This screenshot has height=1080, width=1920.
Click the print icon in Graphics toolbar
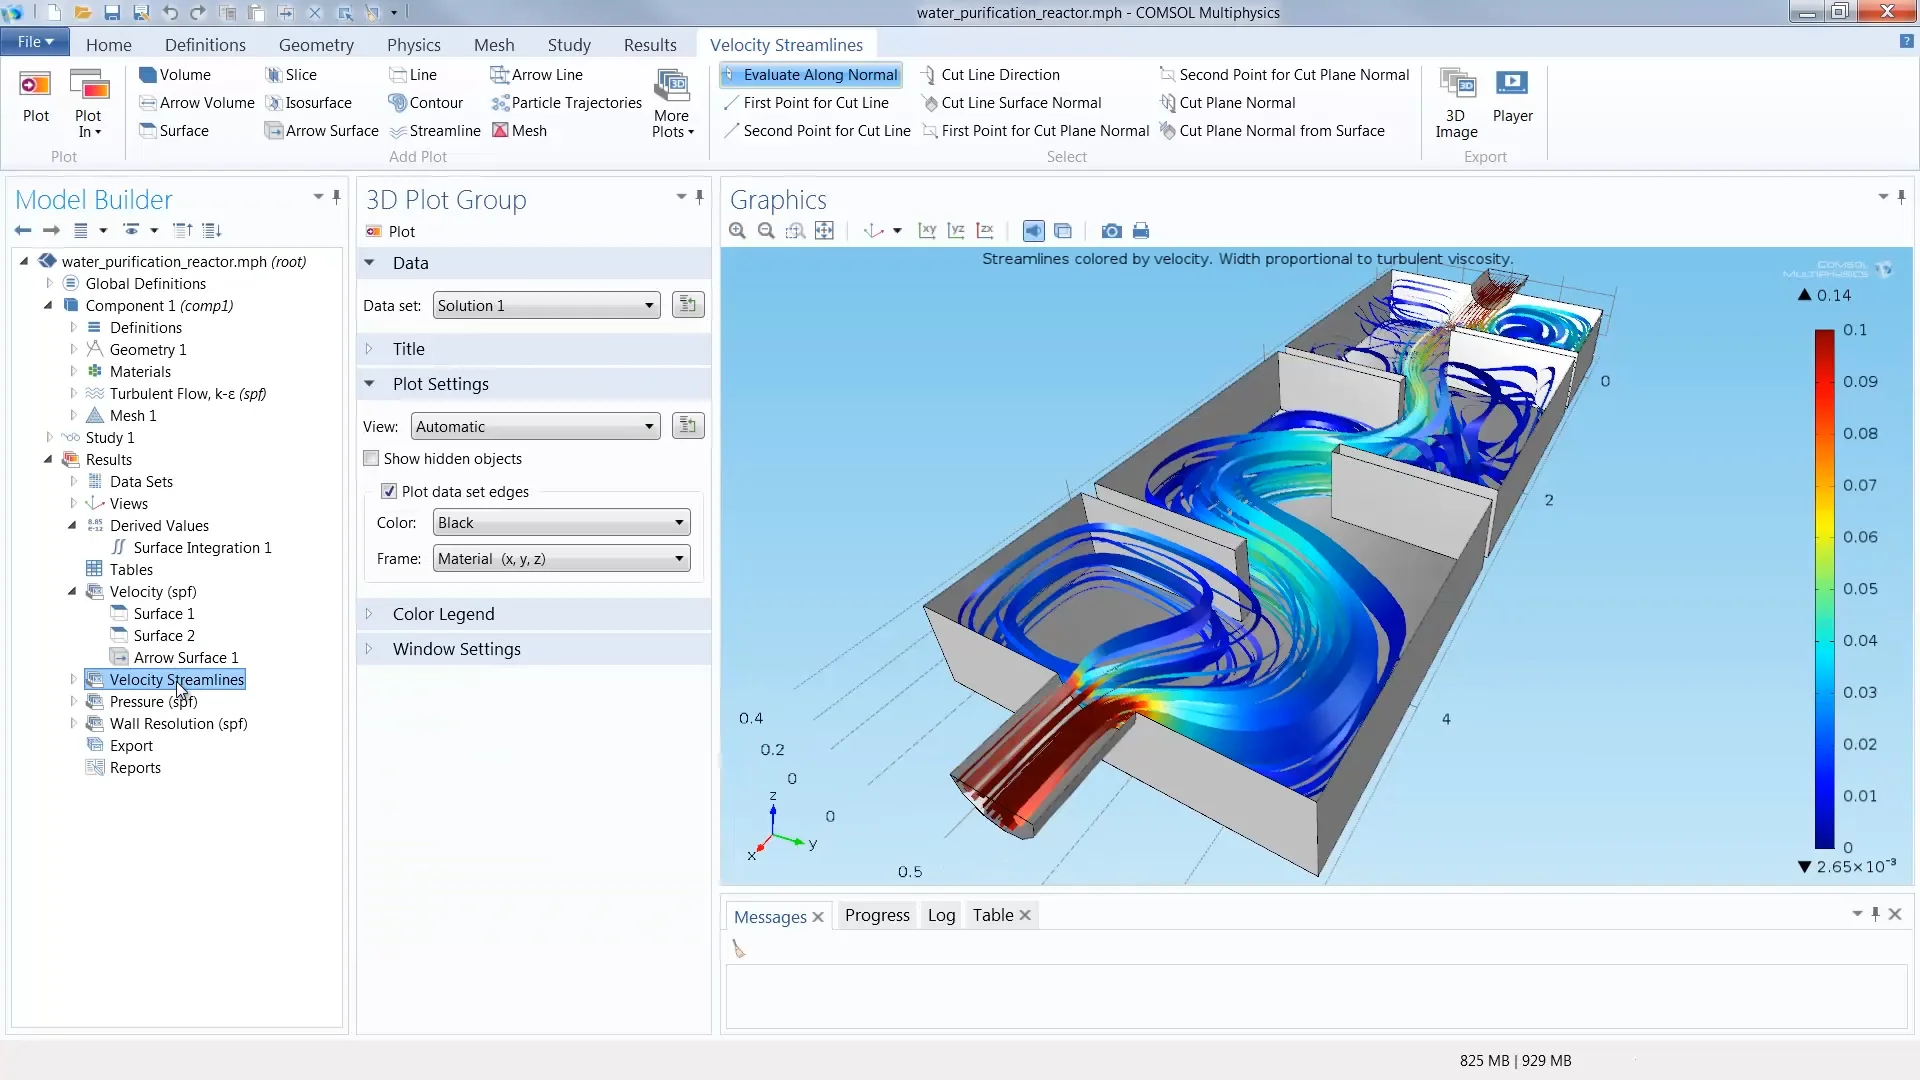(x=1141, y=231)
